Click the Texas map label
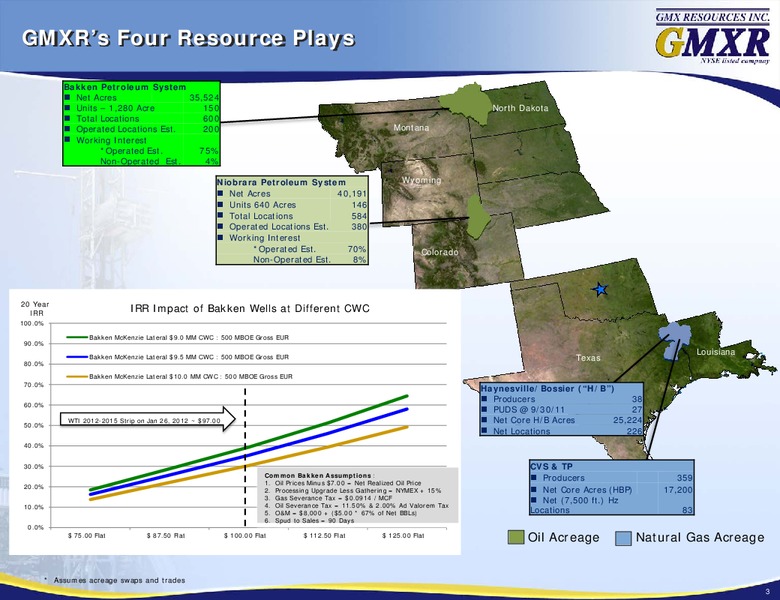Screen dimensions: 780x600 point(588,358)
